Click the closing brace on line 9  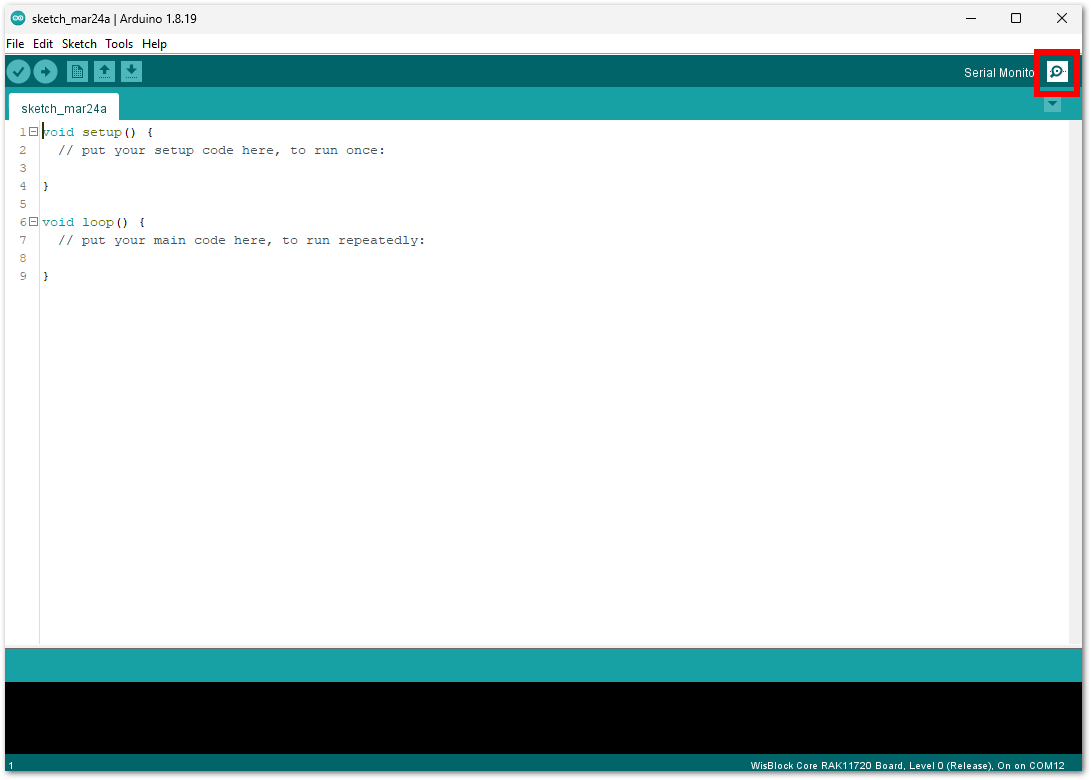tap(46, 276)
